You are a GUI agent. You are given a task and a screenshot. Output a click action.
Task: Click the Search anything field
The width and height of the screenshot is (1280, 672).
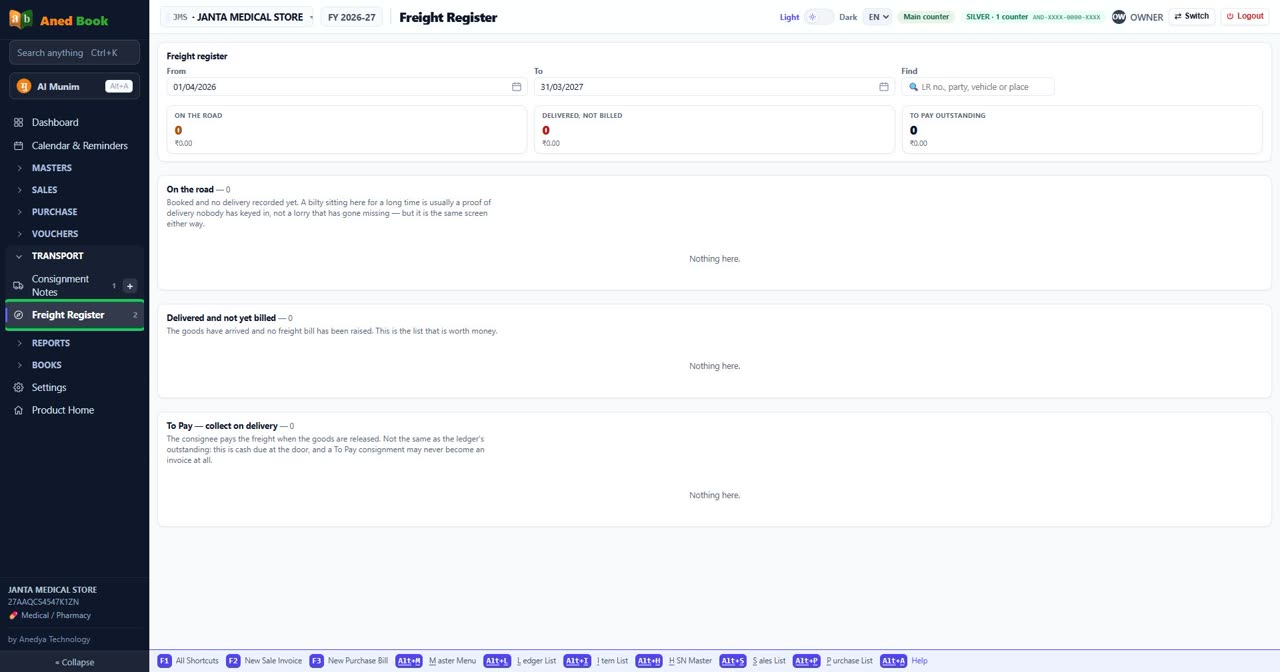tap(74, 53)
